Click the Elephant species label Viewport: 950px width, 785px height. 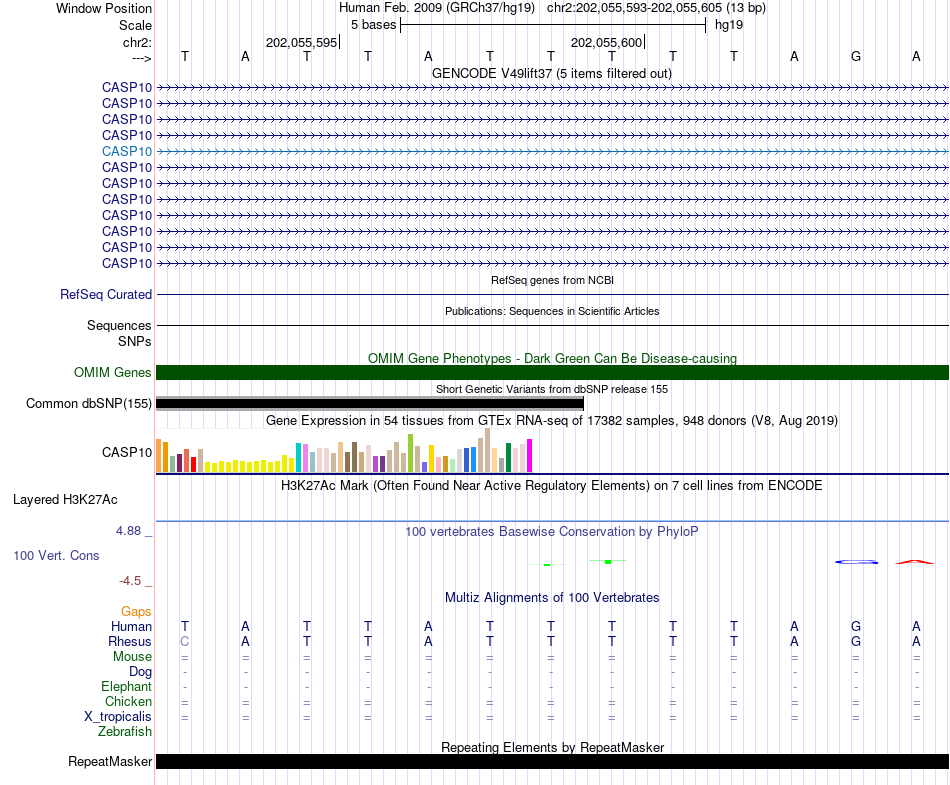pyautogui.click(x=126, y=687)
